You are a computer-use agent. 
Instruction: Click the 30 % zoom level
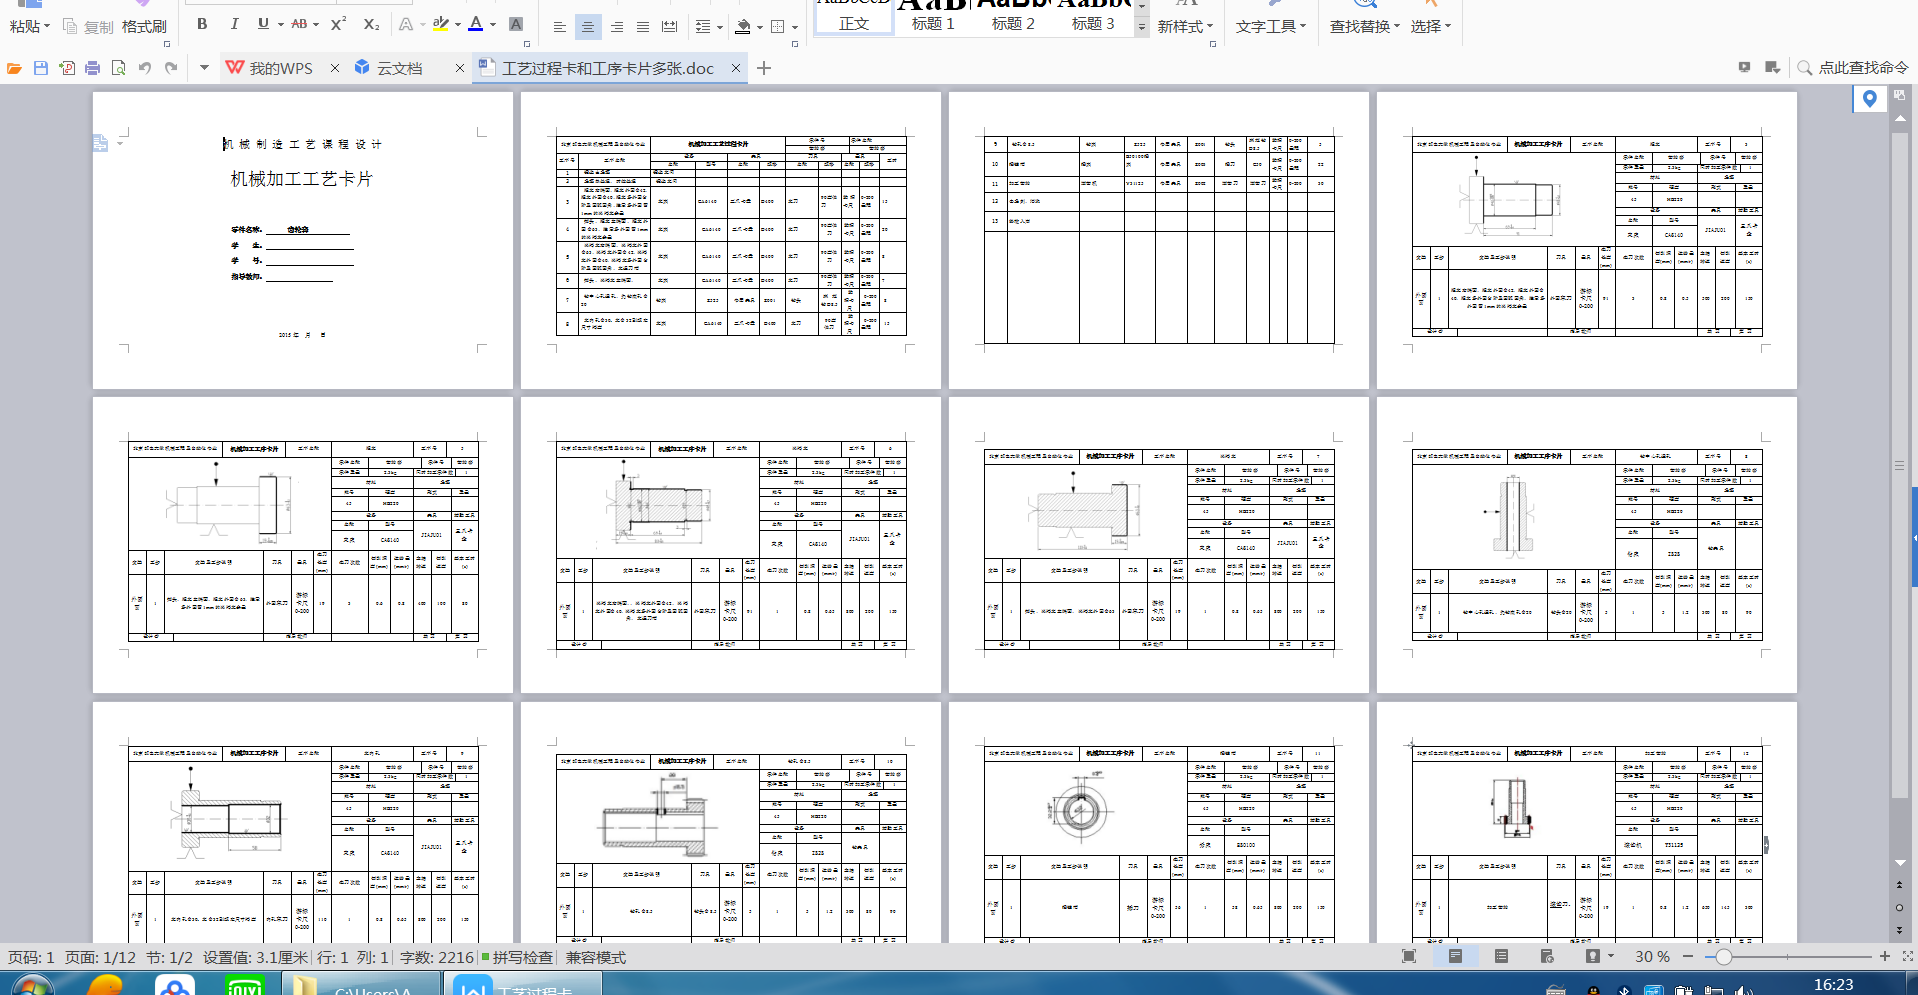click(x=1652, y=957)
